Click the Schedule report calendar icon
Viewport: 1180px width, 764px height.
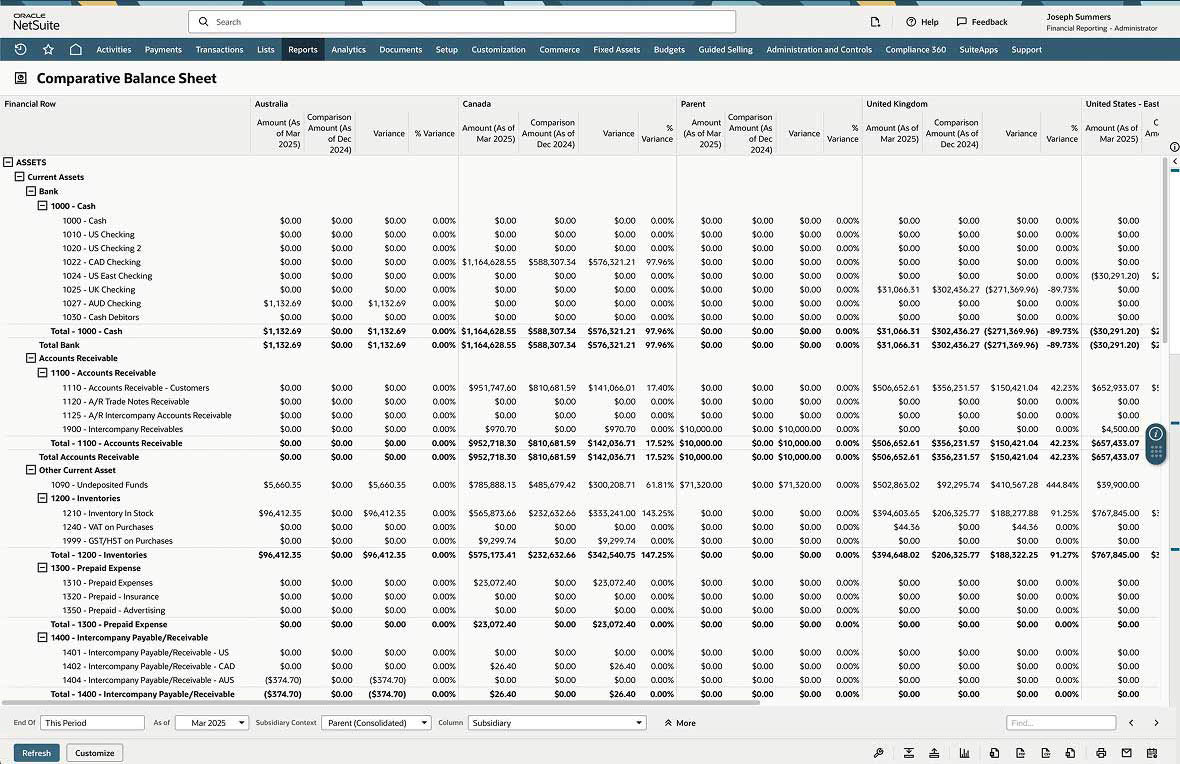[x=1152, y=753]
